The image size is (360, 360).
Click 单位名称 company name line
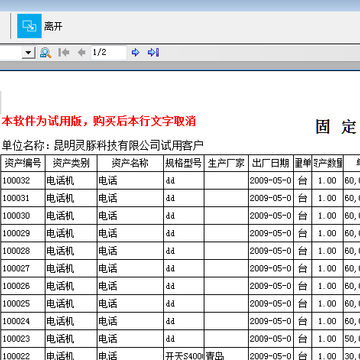click(102, 145)
